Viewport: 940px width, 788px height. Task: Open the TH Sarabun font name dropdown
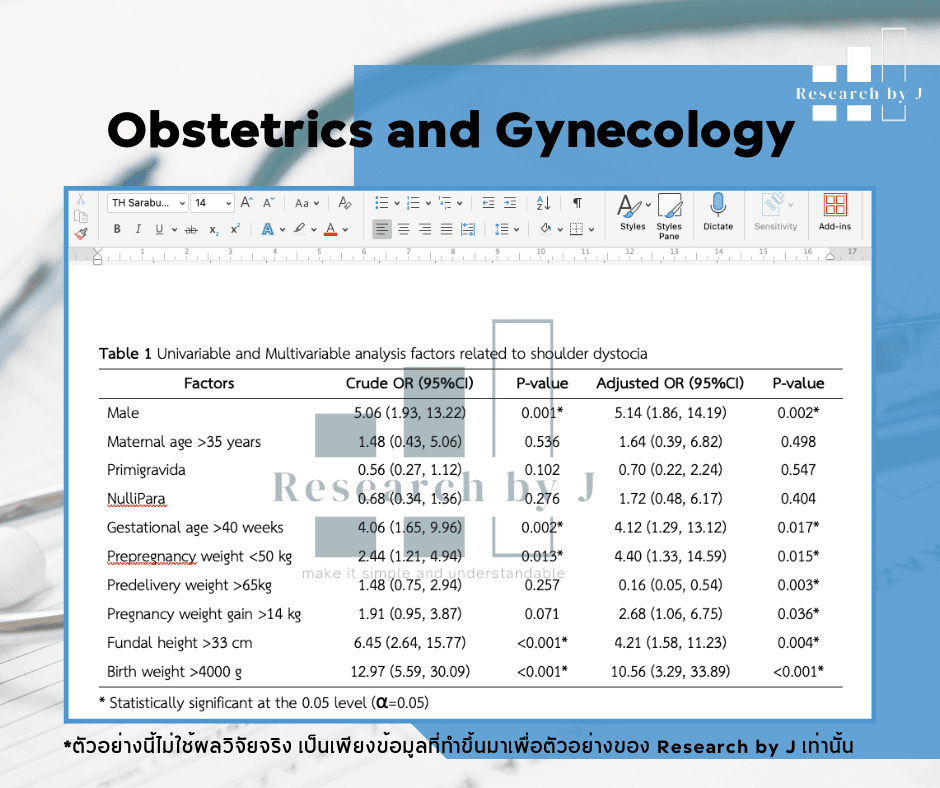148,203
